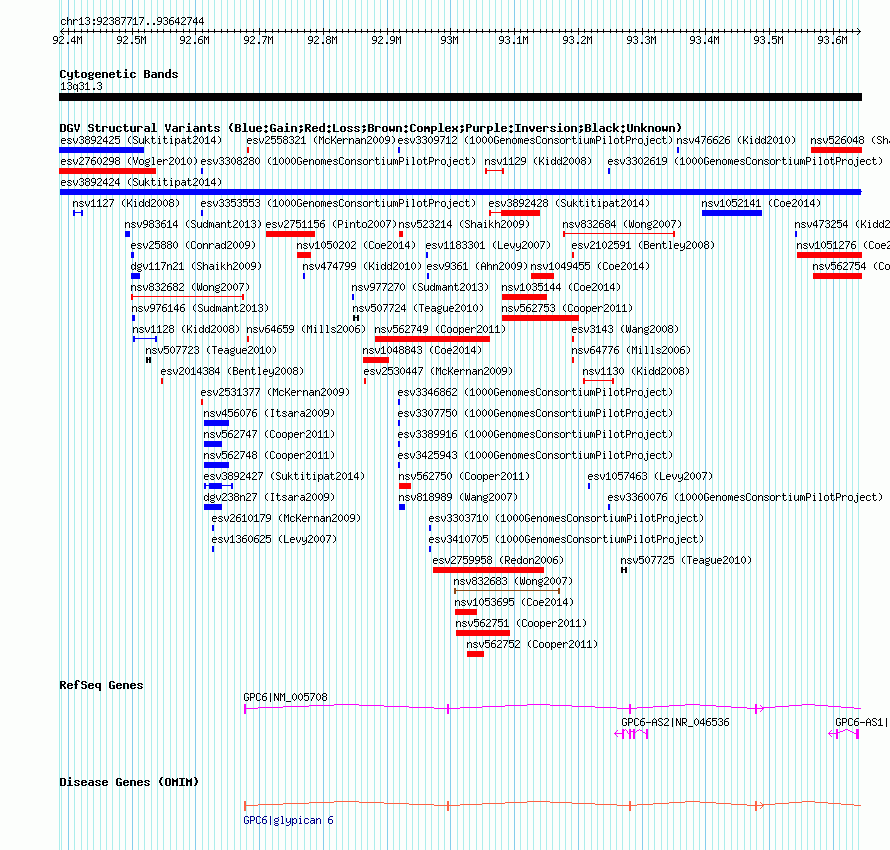
Task: Open nsv832683 (Wong2007) complex variant label
Action: pyautogui.click(x=513, y=581)
